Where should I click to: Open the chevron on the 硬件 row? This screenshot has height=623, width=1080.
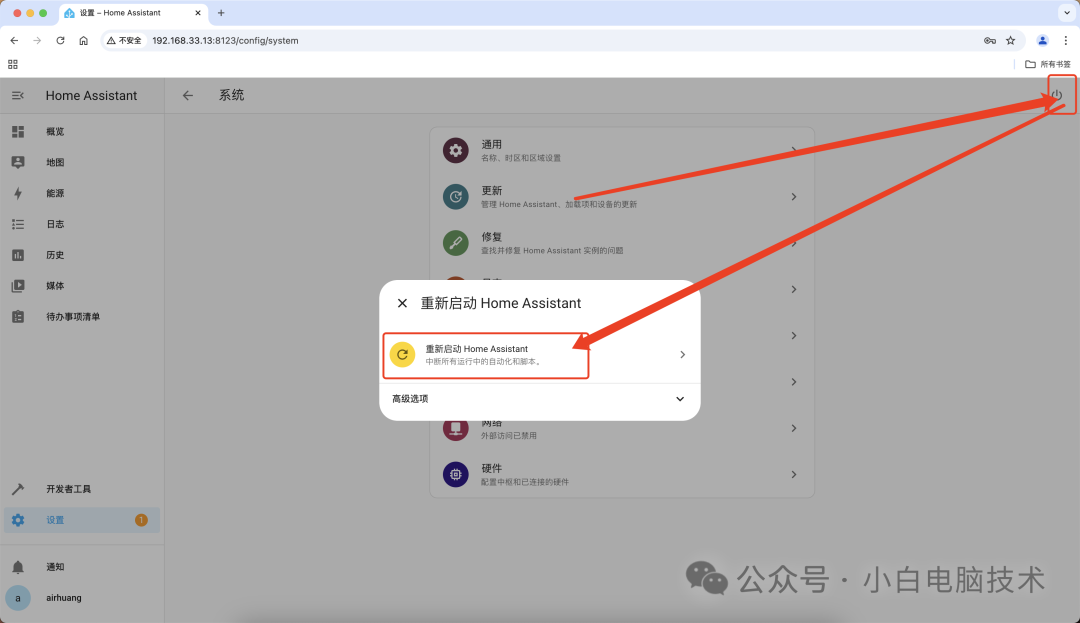pyautogui.click(x=793, y=474)
